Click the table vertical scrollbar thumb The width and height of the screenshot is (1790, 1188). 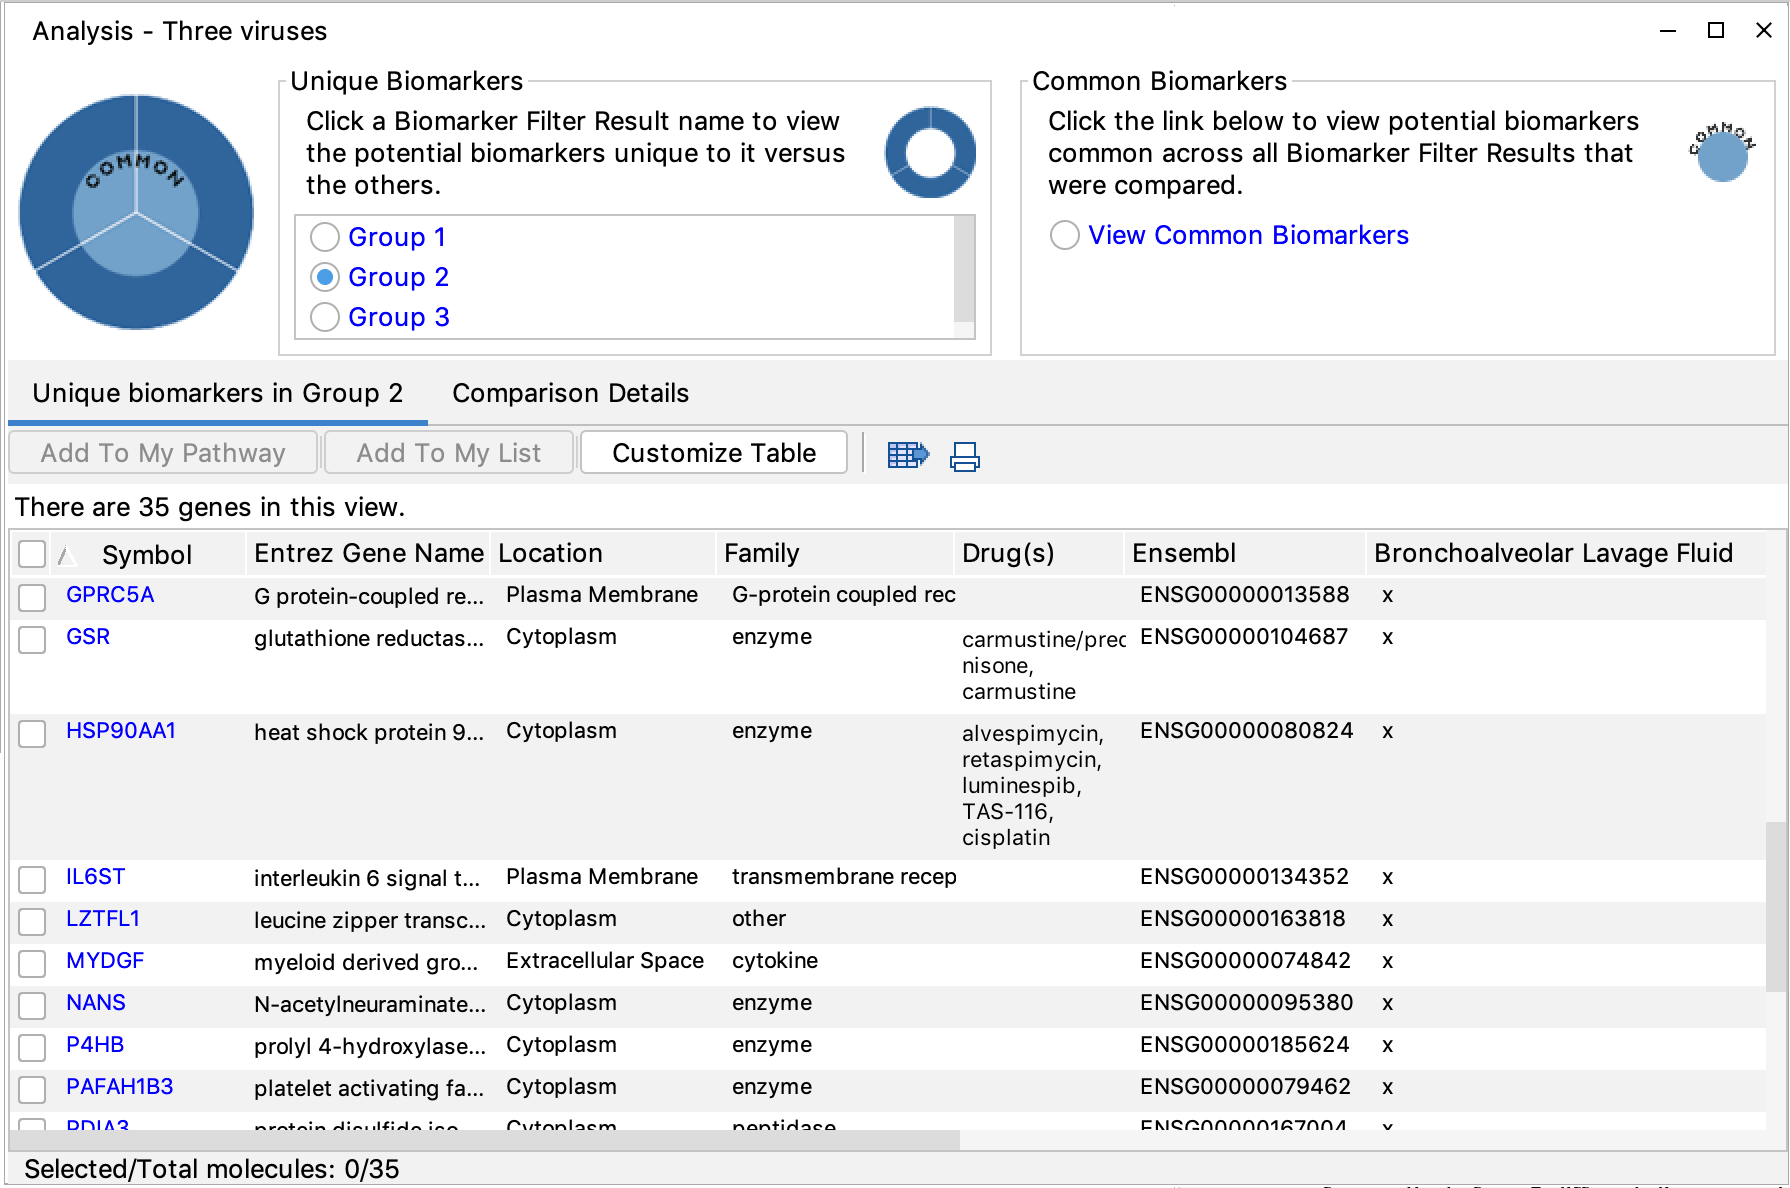(1776, 905)
